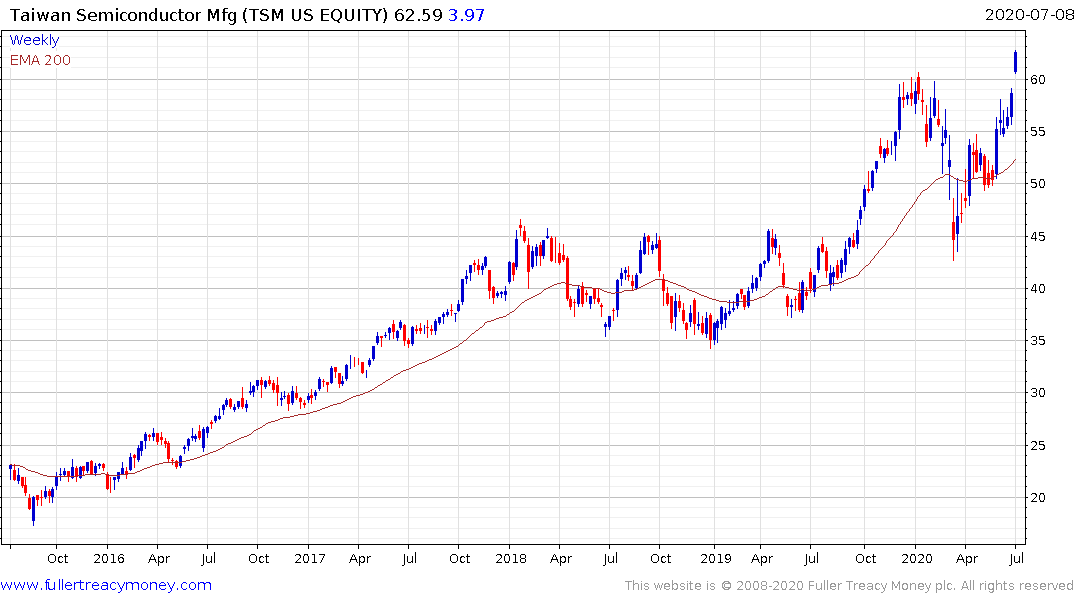This screenshot has height=600, width=1075.
Task: Click the blue change value 3.97
Action: pyautogui.click(x=466, y=14)
